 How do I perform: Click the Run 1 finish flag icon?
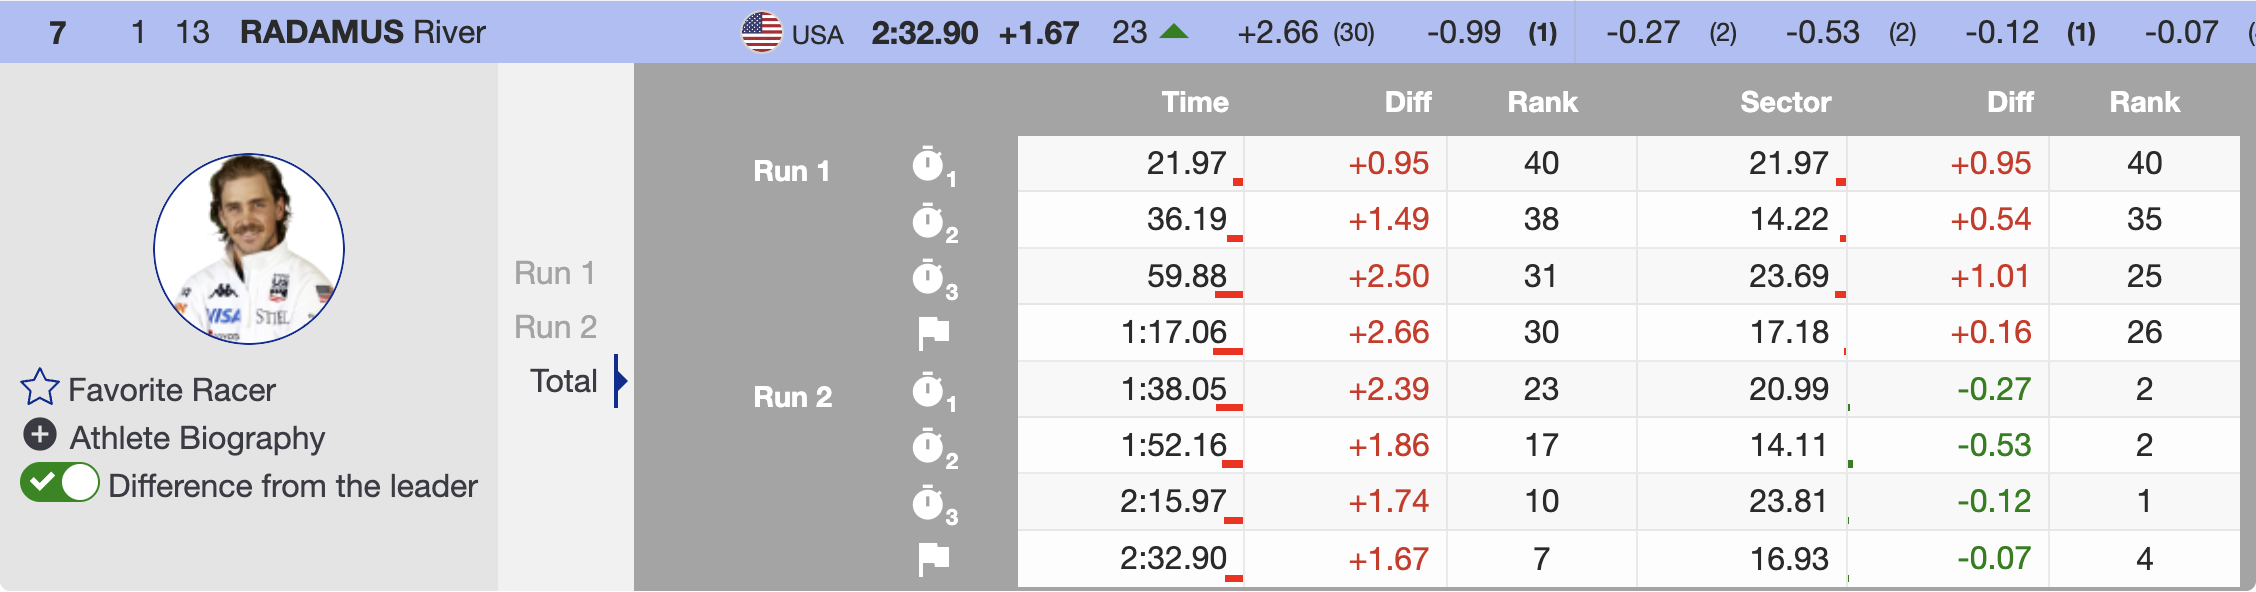point(933,333)
